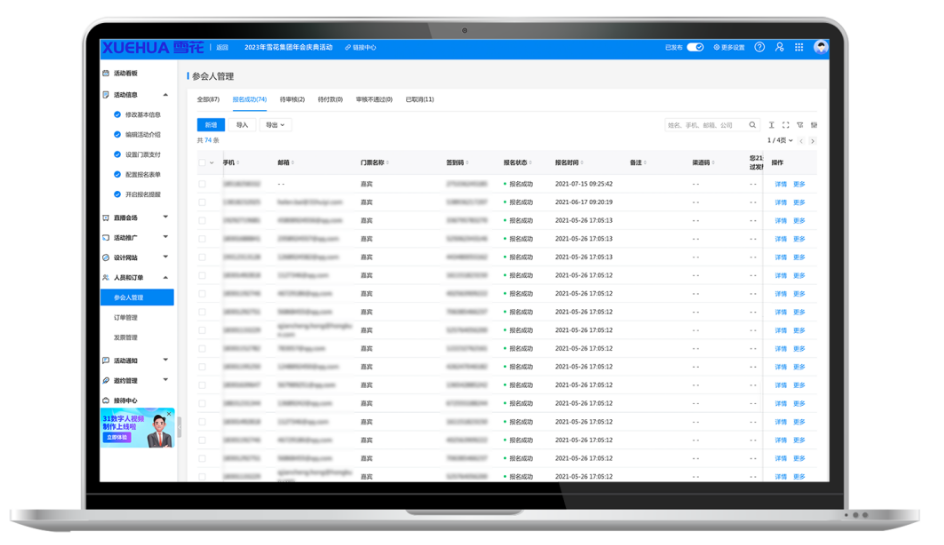
Task: Switch to 全部(87) tab
Action: 208,100
